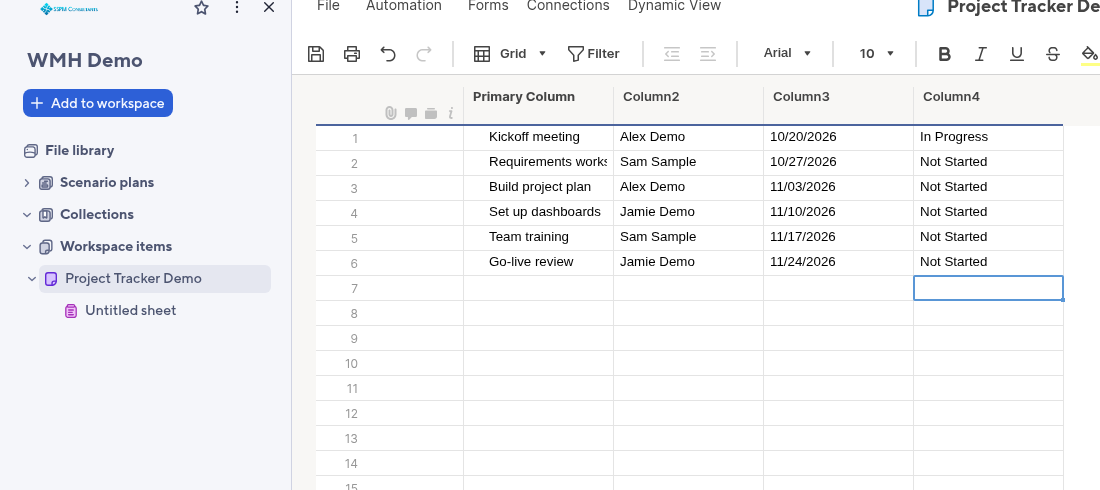This screenshot has height=490, width=1100.
Task: Open the Automation menu
Action: click(404, 6)
